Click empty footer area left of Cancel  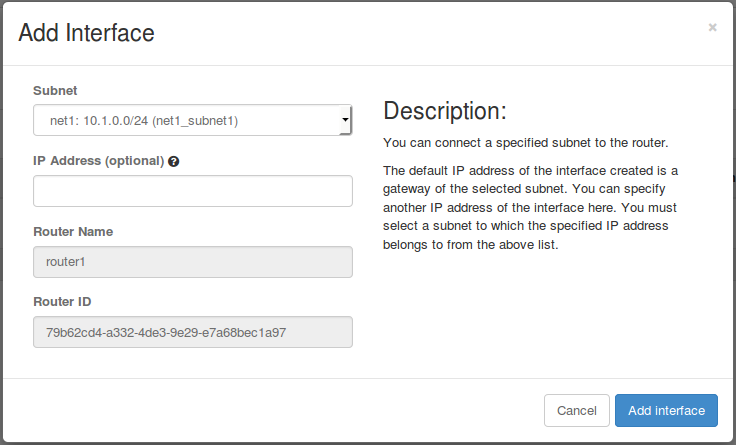tap(270, 410)
